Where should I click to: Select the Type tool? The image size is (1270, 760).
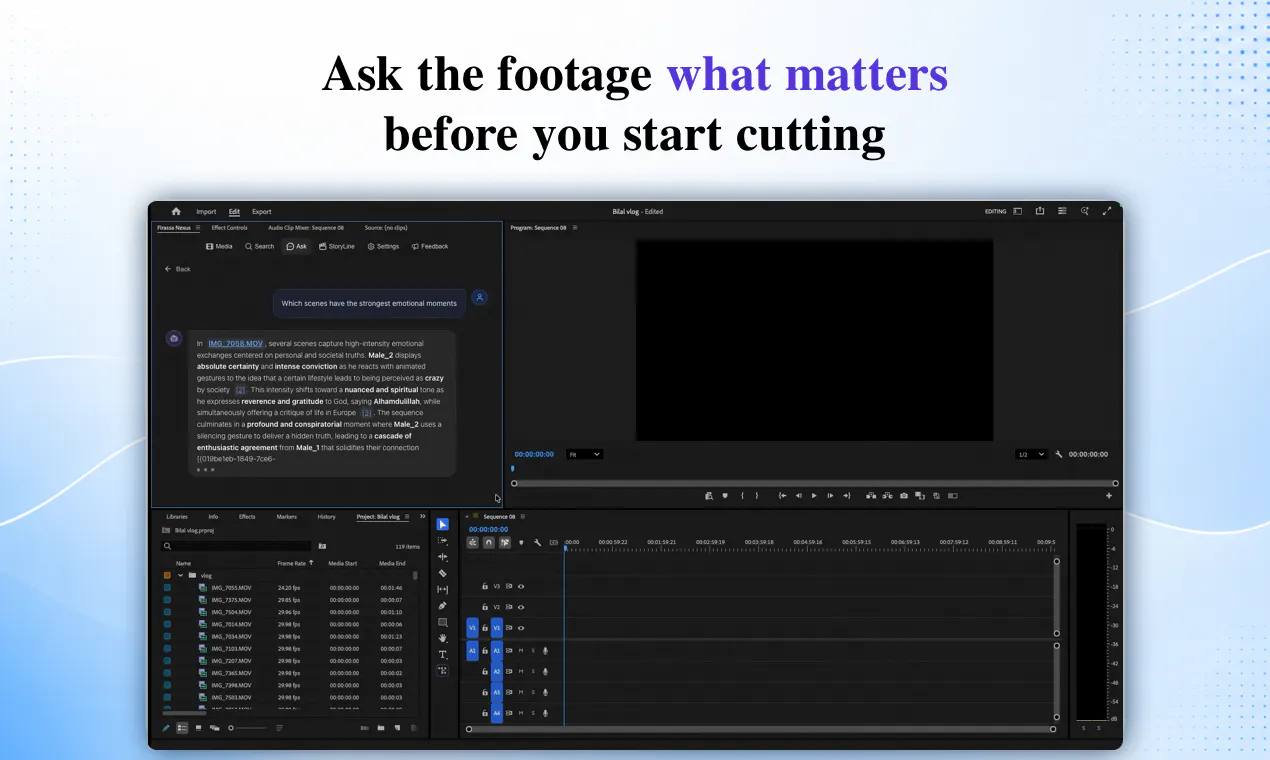[x=443, y=654]
